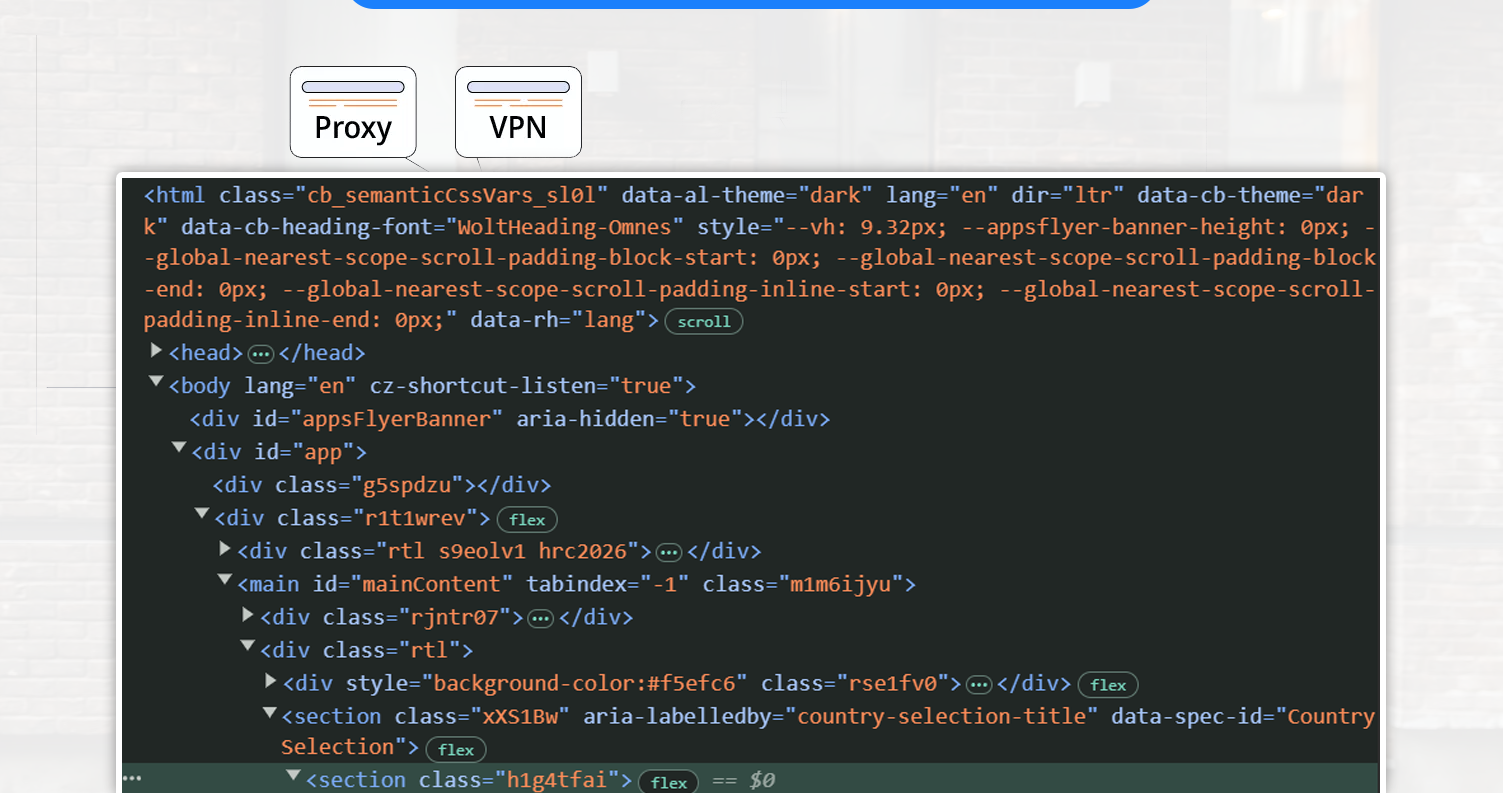Click the scroll badge on the html element

coord(704,321)
